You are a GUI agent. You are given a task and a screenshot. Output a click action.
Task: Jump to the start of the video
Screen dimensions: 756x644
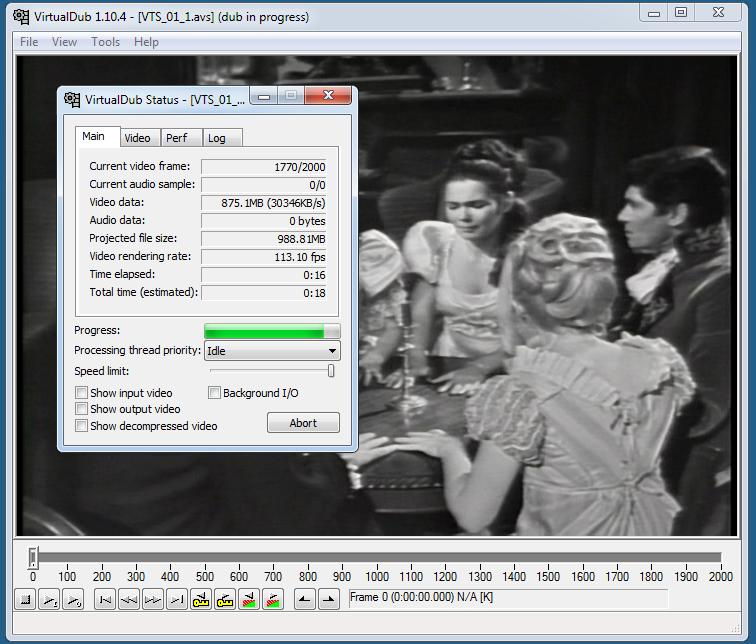[104, 599]
